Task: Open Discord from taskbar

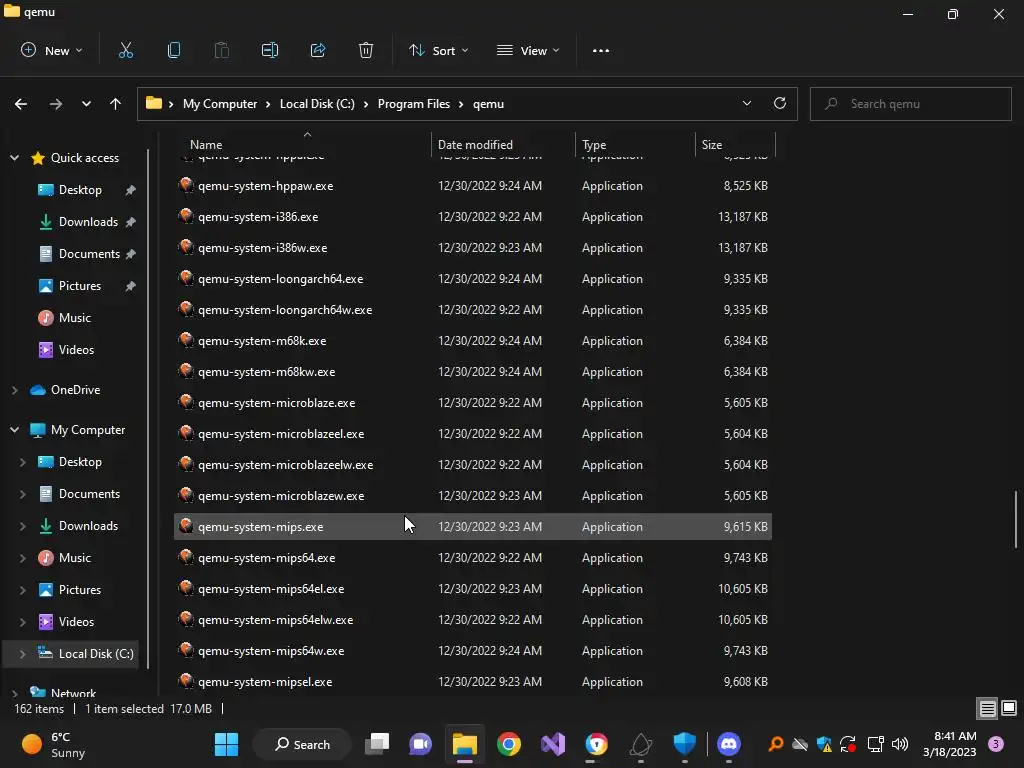Action: (729, 744)
